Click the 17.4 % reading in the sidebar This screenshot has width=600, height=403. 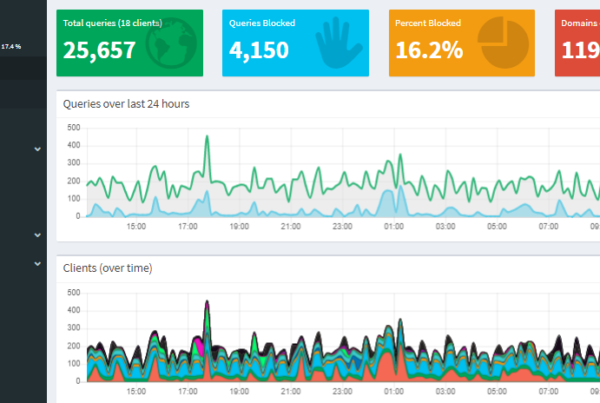pyautogui.click(x=12, y=46)
